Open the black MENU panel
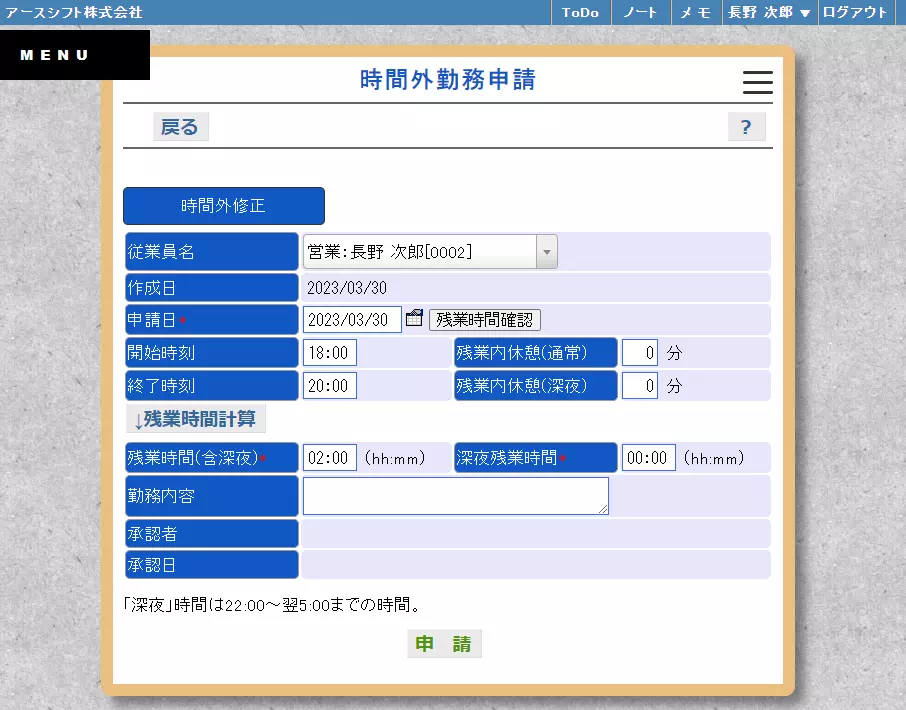The image size is (906, 710). tap(55, 54)
